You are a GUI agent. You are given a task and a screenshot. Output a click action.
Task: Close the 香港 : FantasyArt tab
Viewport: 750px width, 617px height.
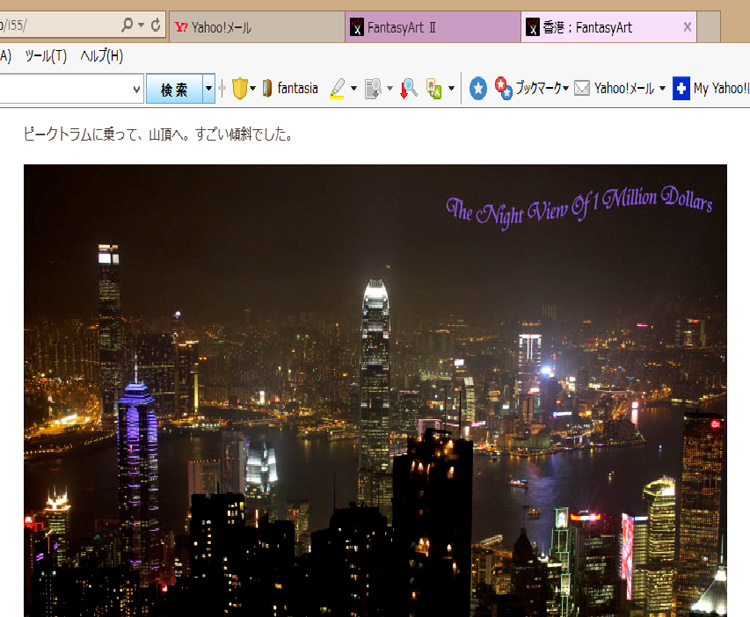(x=687, y=27)
